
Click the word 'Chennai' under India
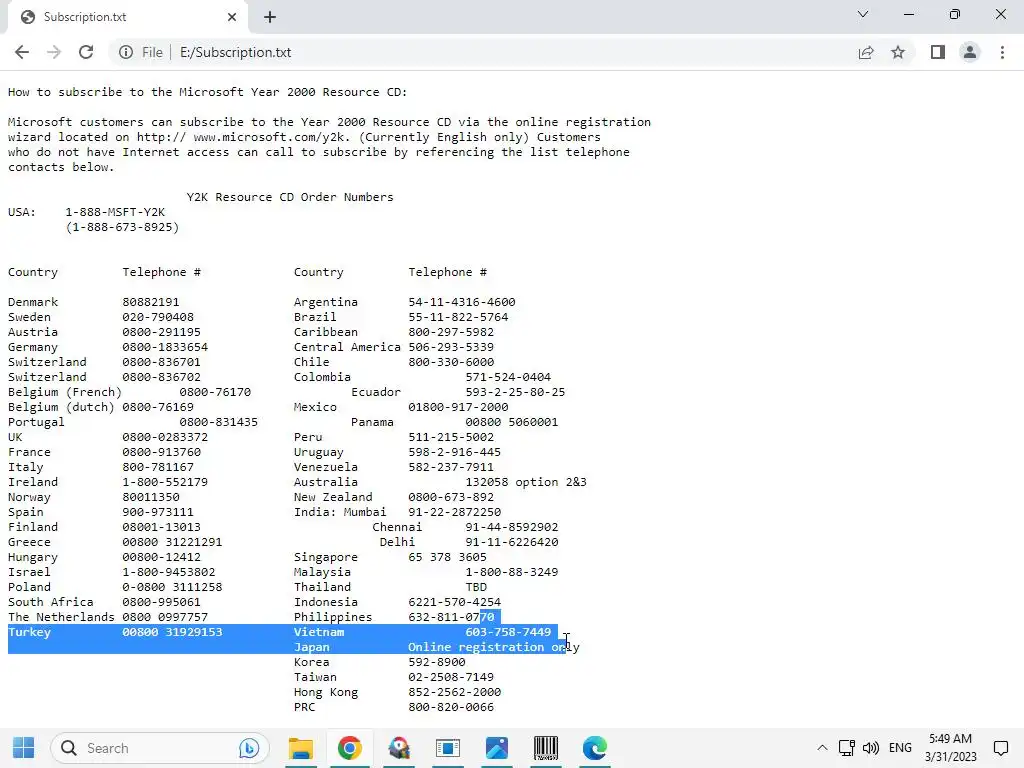coord(397,527)
